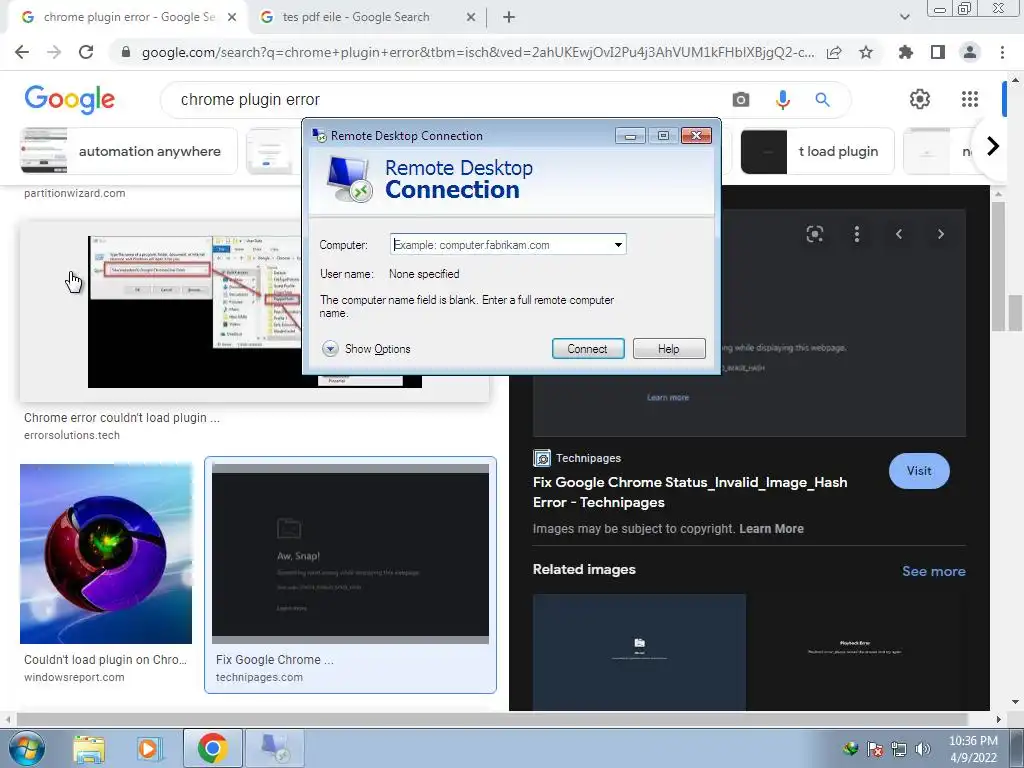This screenshot has width=1024, height=768.
Task: Click the preview panel vertical scrollbar
Action: click(x=997, y=268)
